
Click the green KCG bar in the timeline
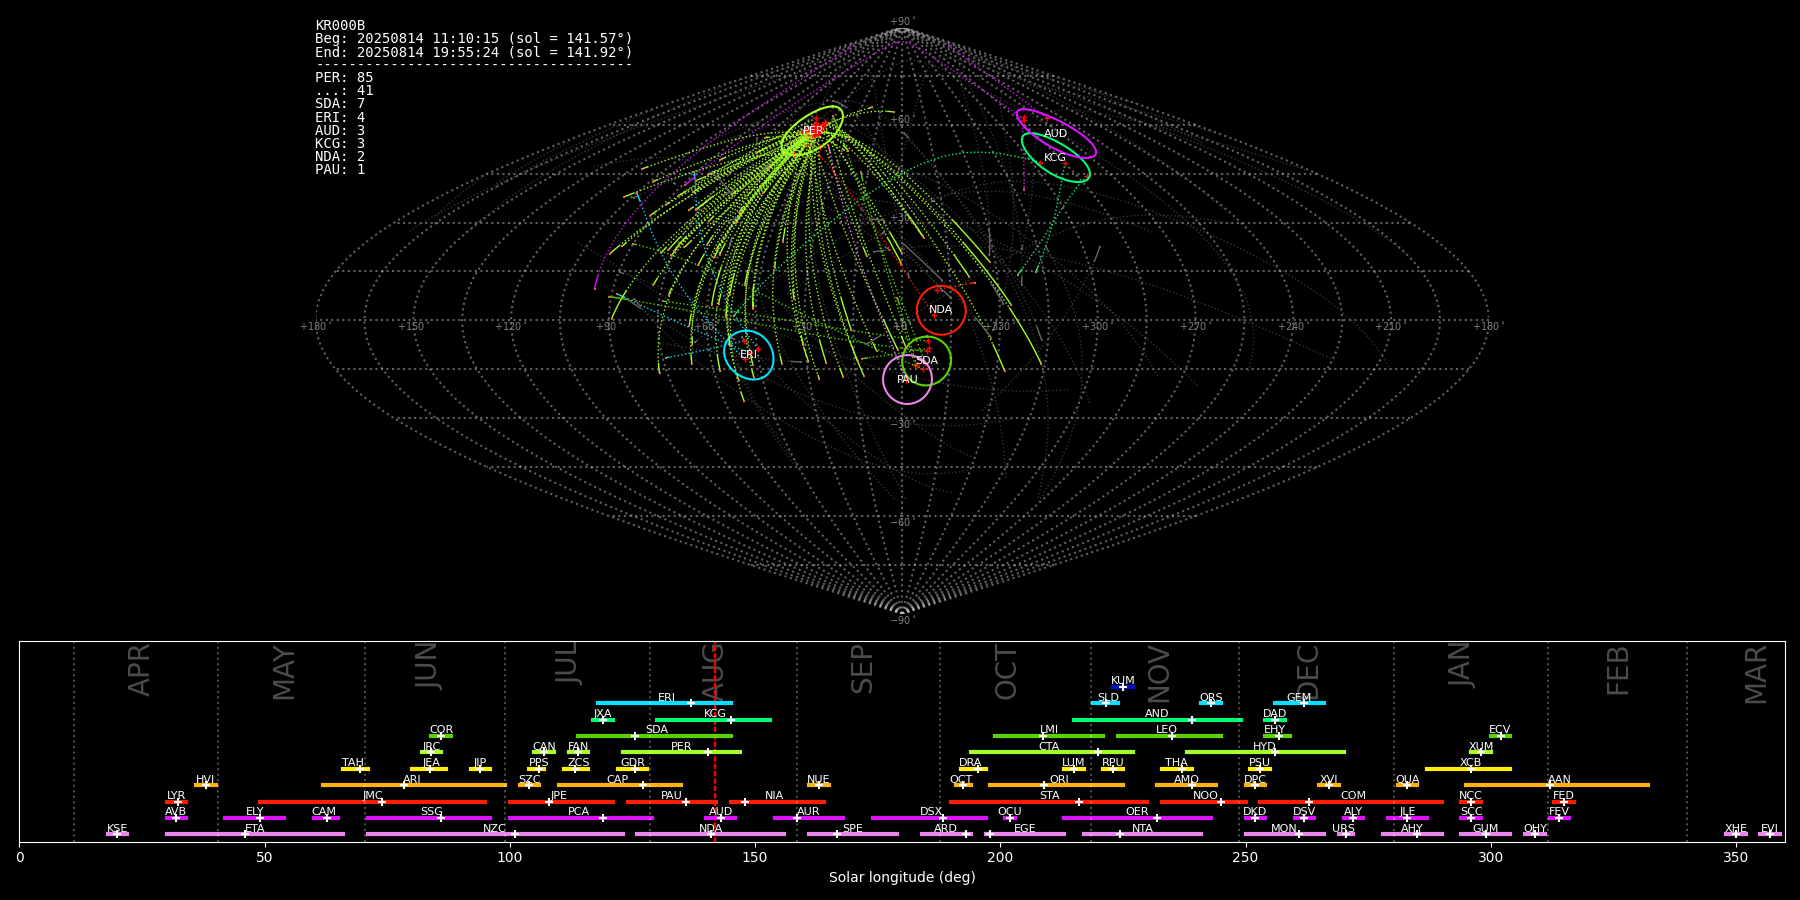click(x=713, y=719)
